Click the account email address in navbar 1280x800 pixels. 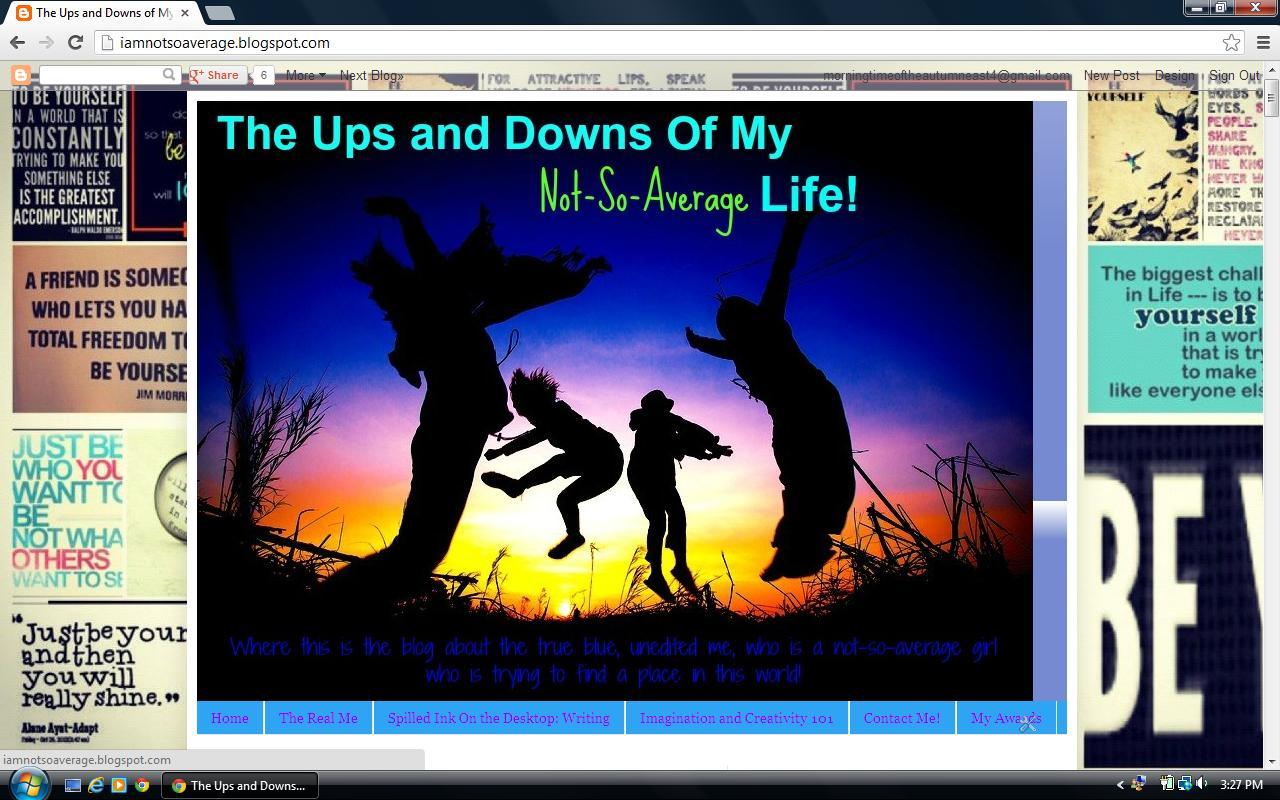[x=945, y=75]
